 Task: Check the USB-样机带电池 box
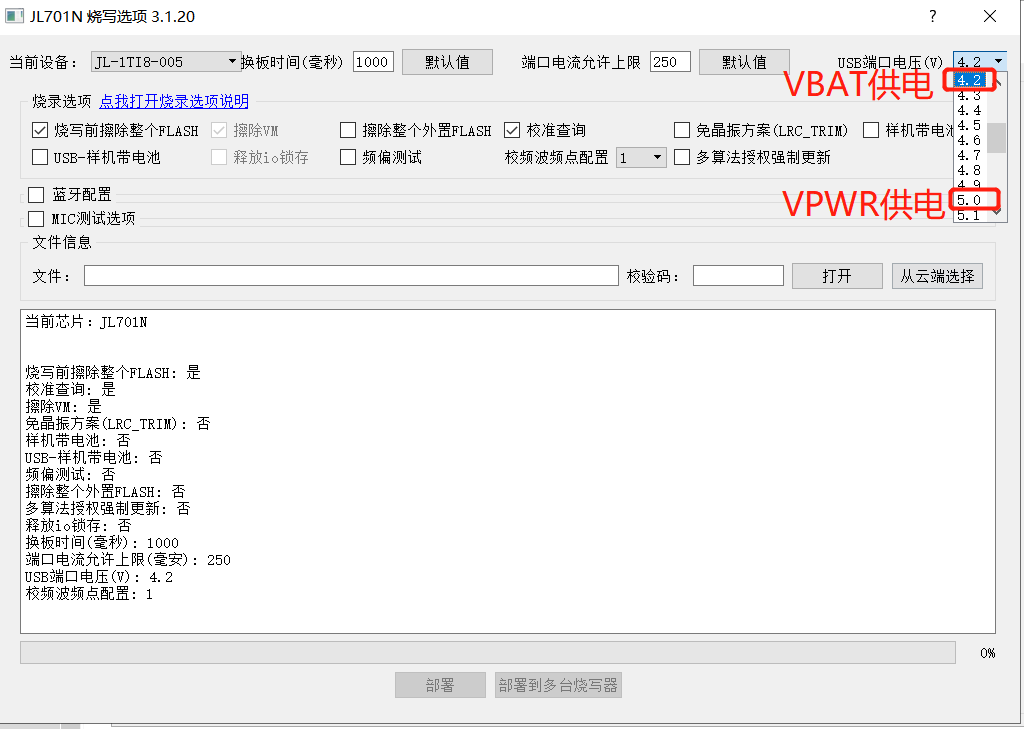tap(40, 157)
